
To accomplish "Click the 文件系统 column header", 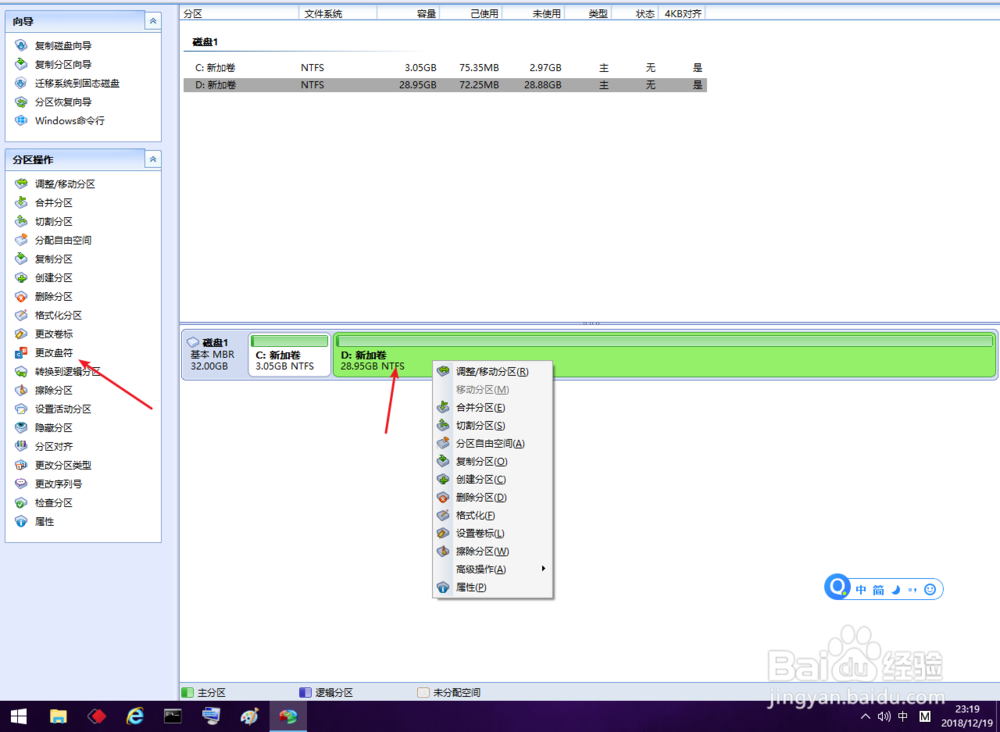I will [337, 13].
